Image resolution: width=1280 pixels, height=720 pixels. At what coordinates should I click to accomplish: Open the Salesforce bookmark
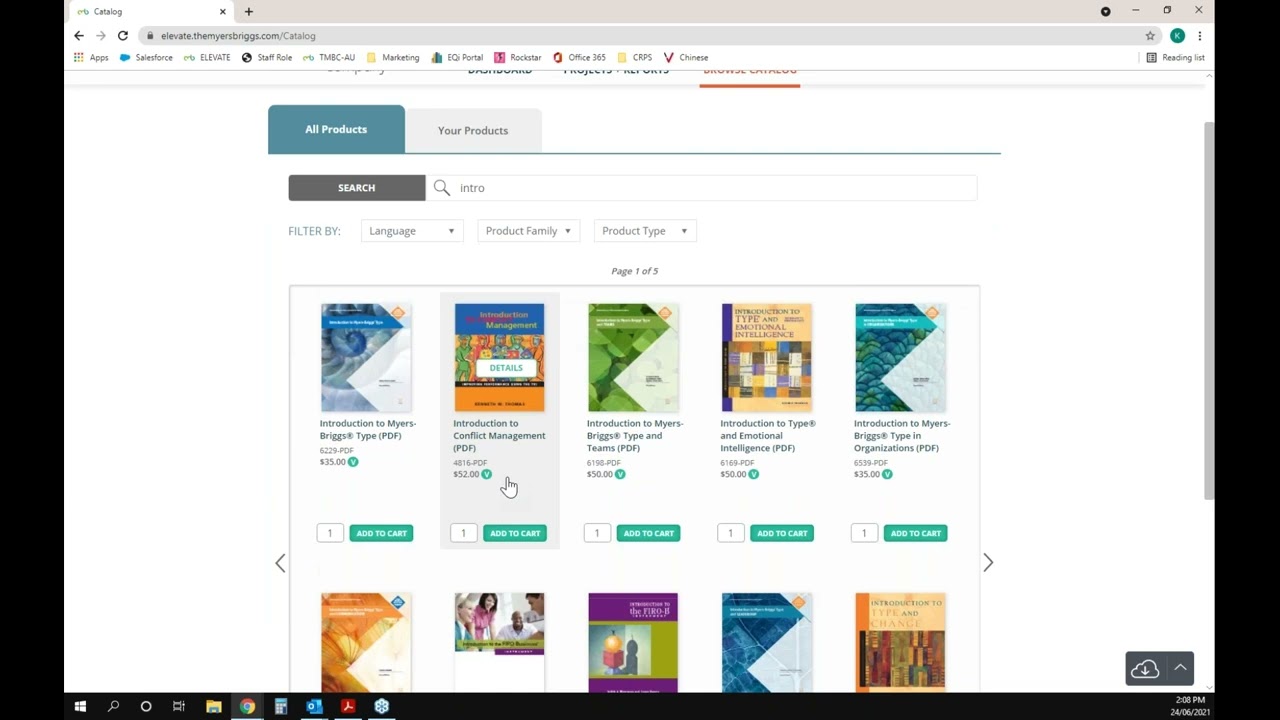pyautogui.click(x=146, y=57)
